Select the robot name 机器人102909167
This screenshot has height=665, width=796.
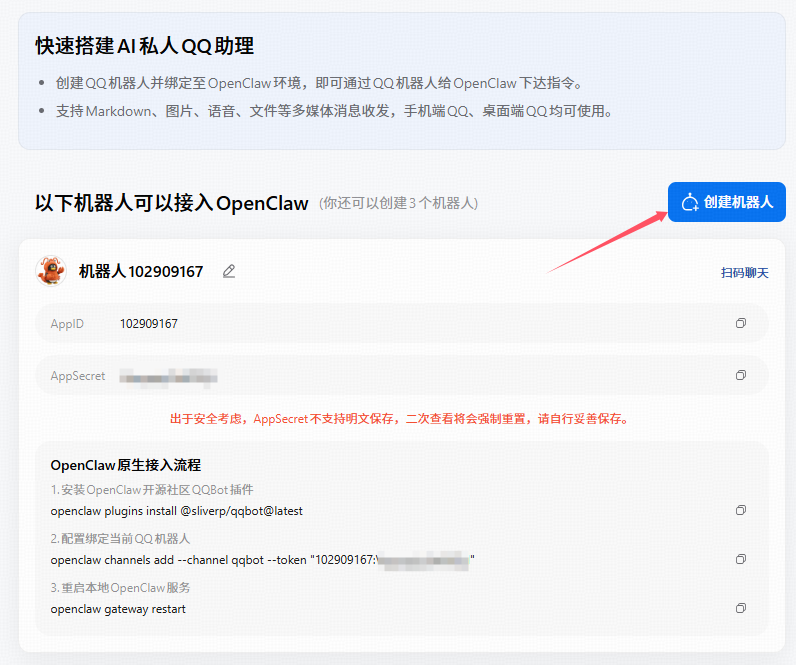coord(141,272)
